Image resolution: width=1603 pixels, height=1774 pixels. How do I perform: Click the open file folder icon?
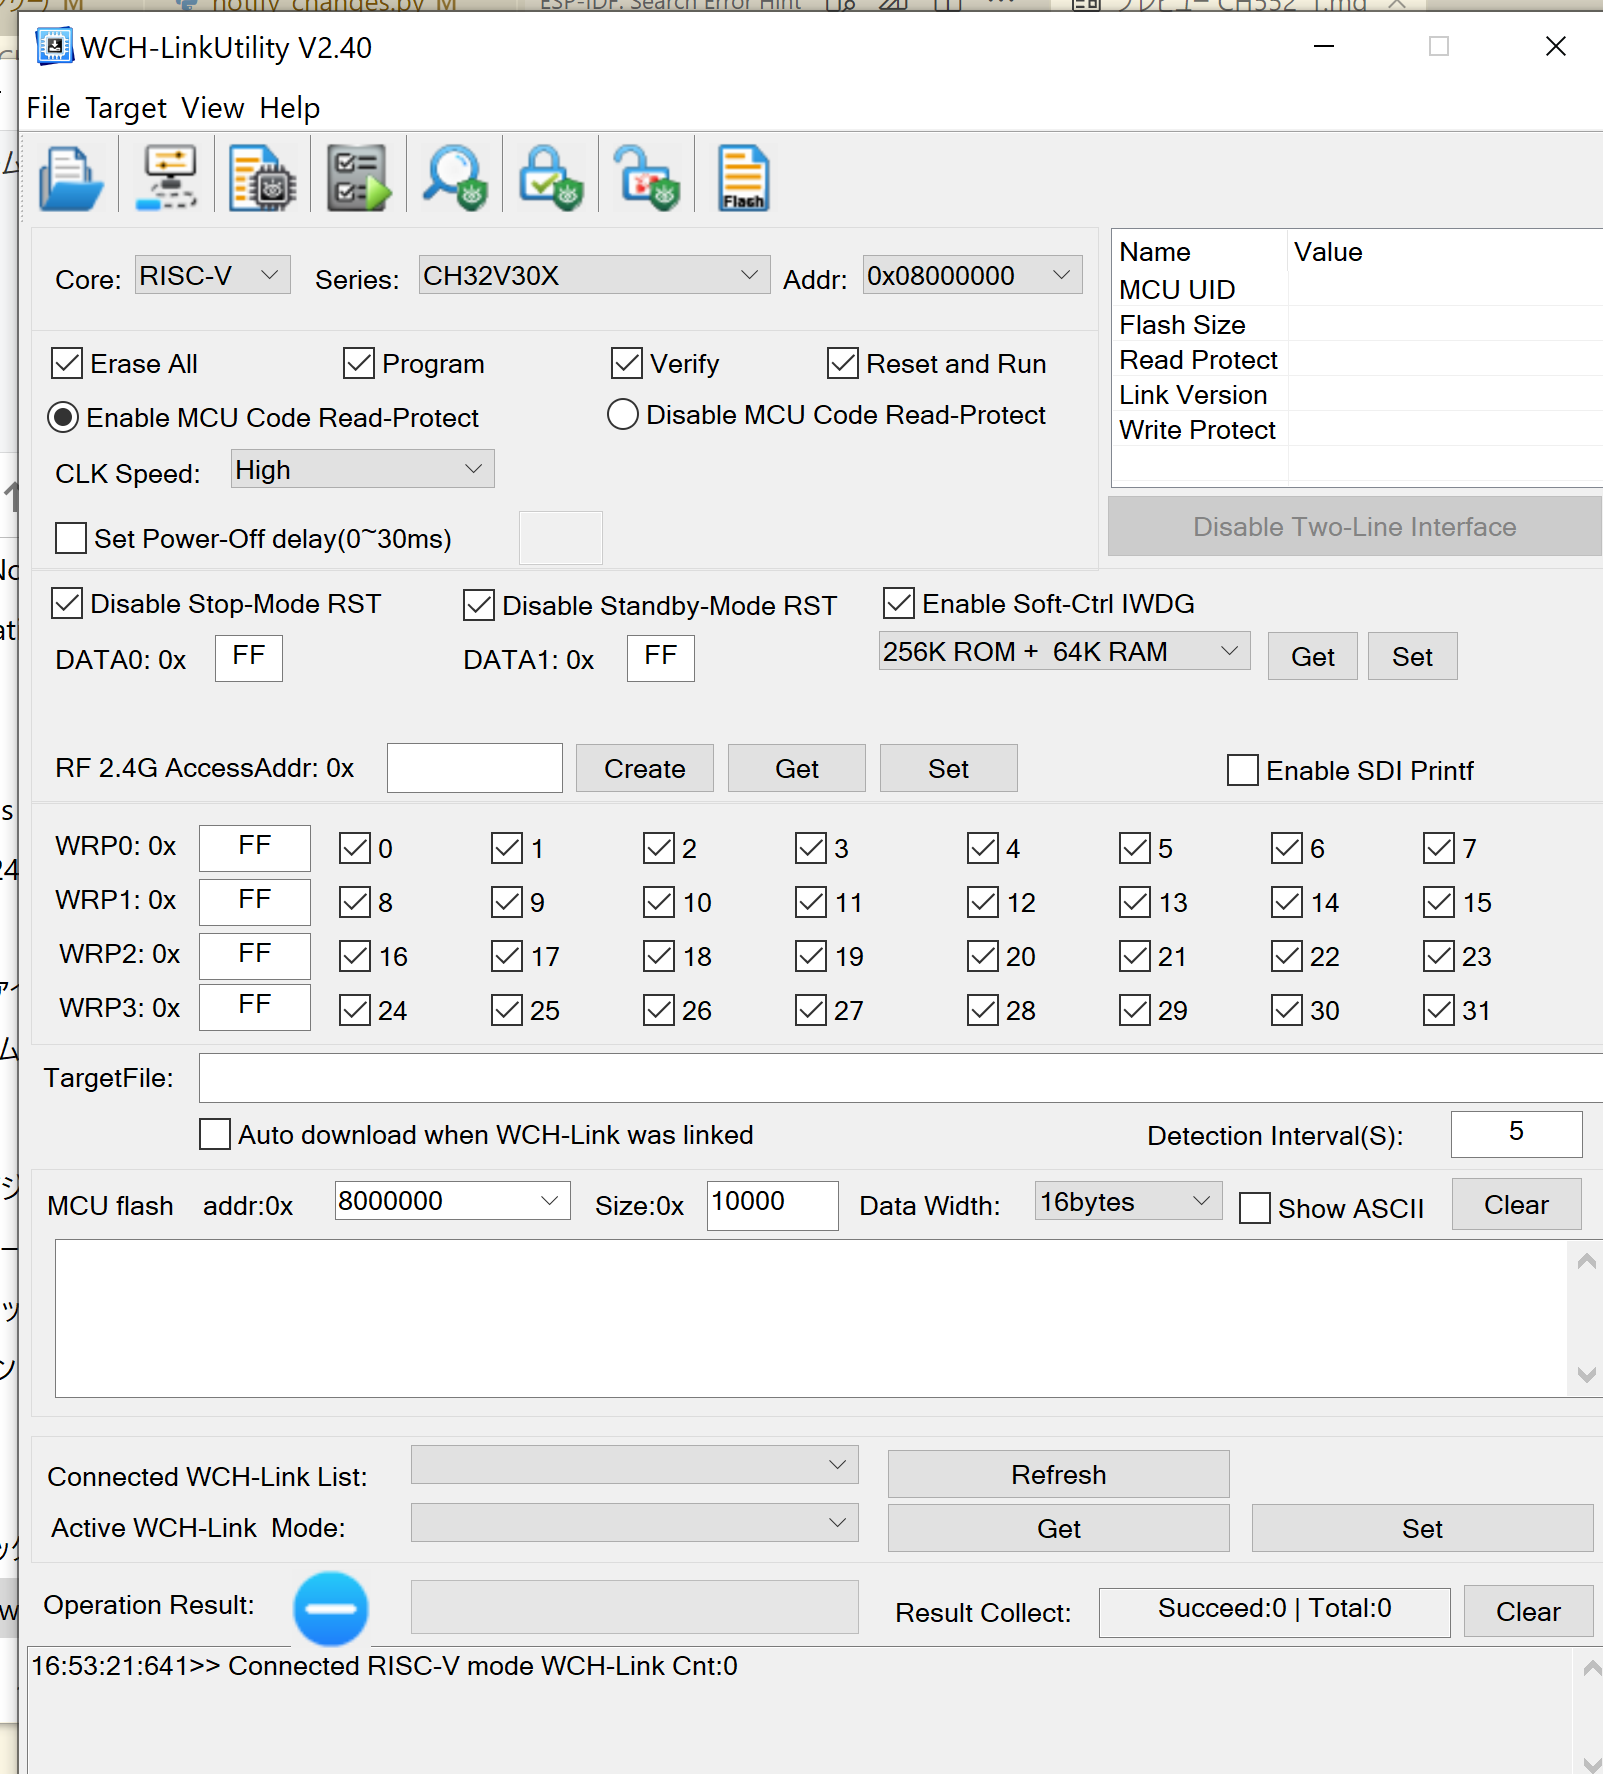[x=70, y=179]
